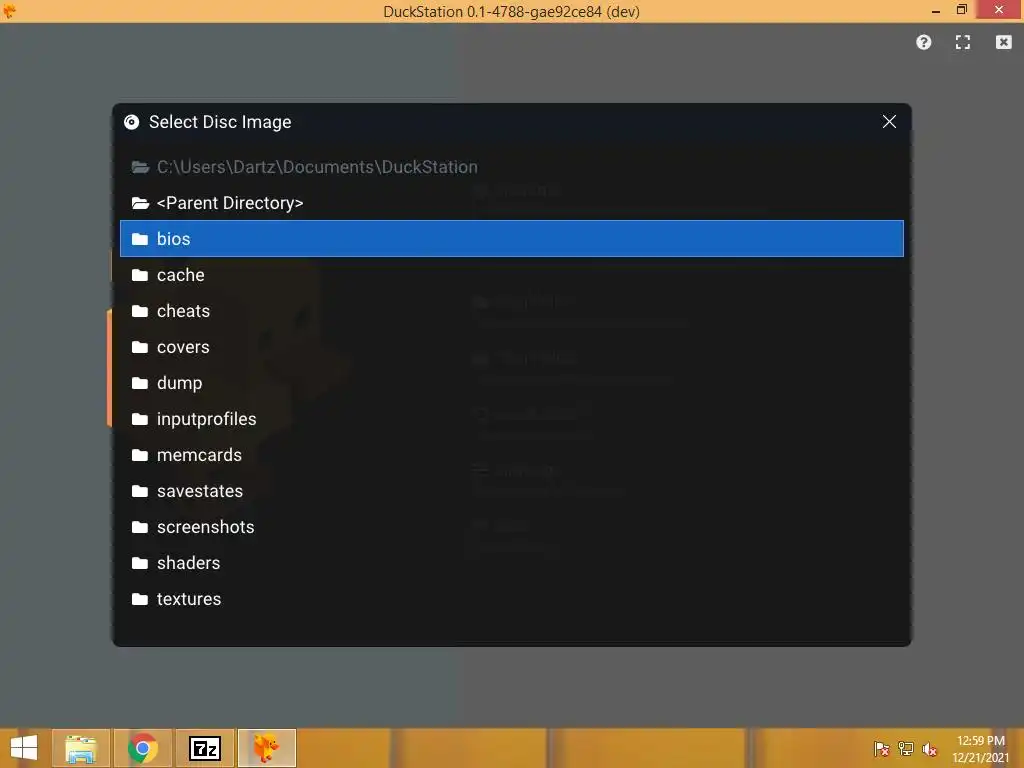Click the open-folder icon next to Parent Directory
Viewport: 1024px width, 768px height.
click(140, 203)
